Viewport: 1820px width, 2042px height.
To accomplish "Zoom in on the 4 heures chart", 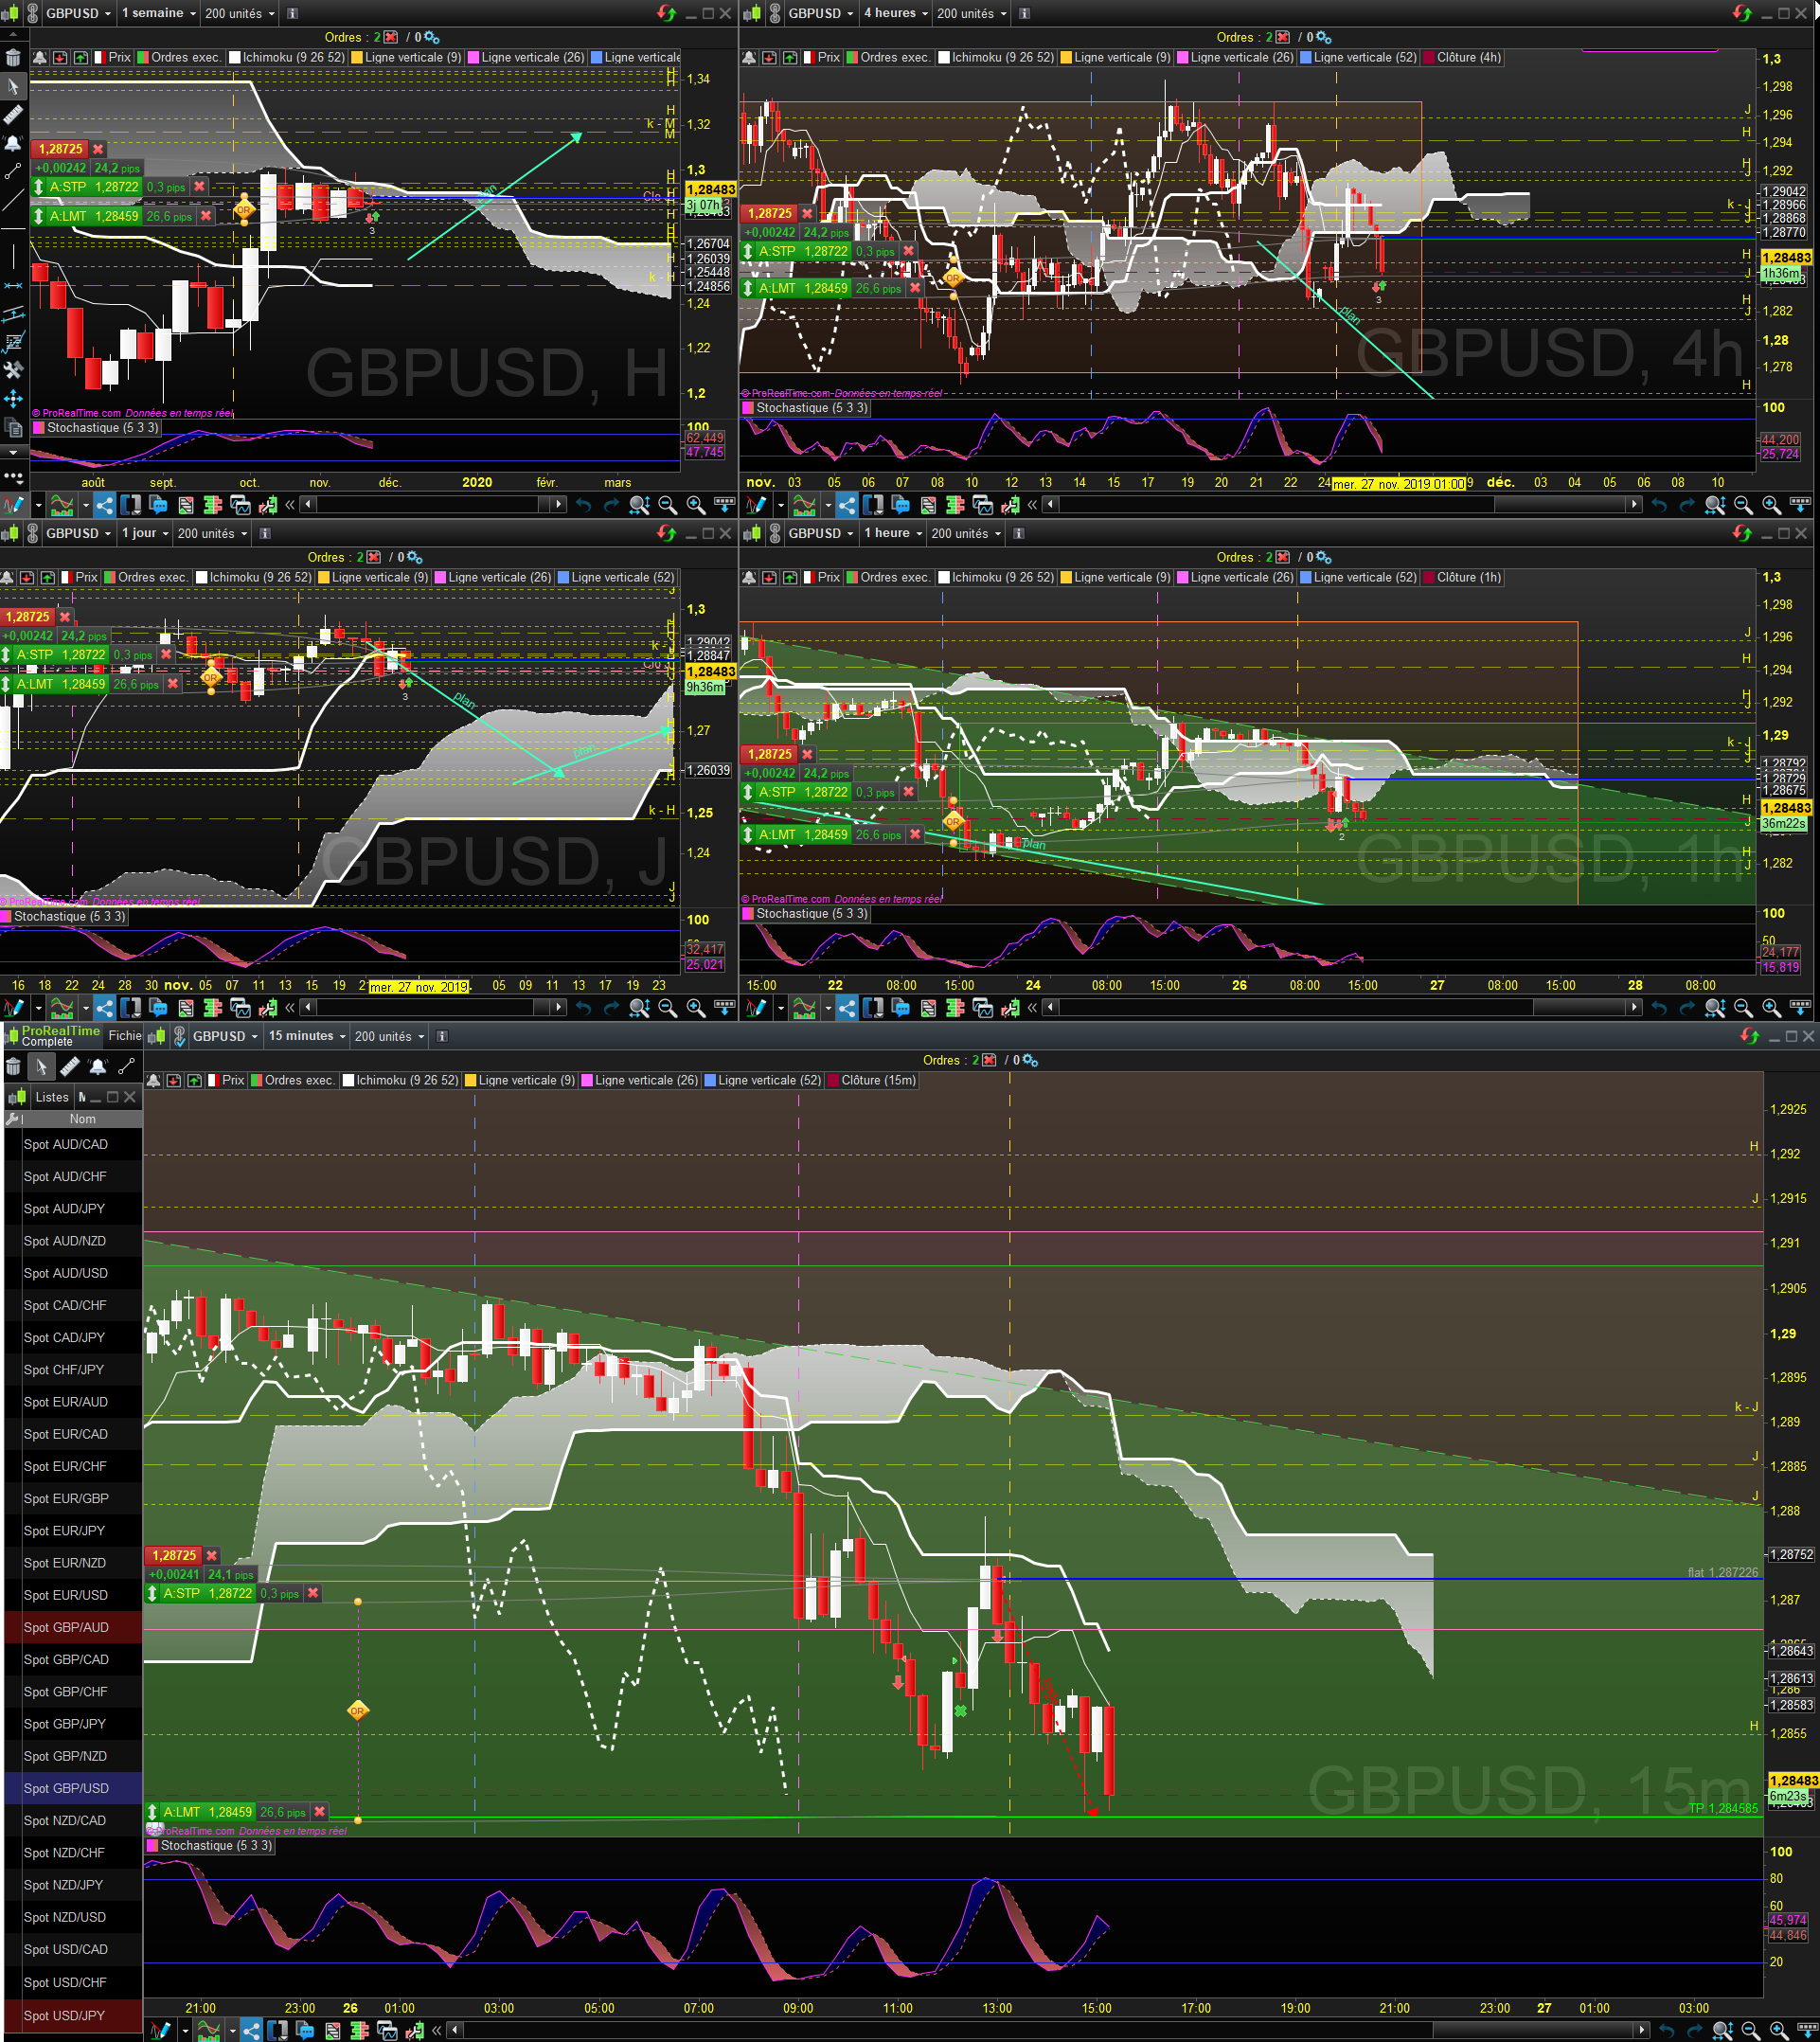I will [x=1771, y=505].
